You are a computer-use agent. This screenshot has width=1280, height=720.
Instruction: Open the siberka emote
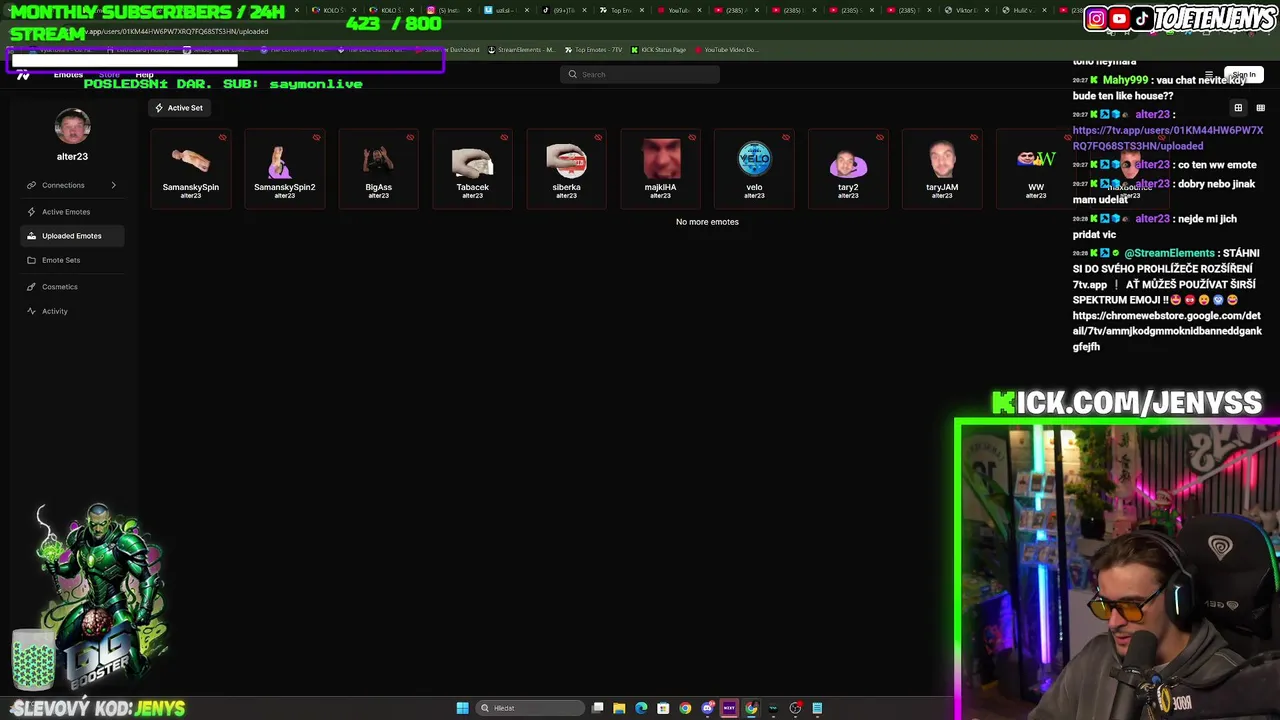(x=566, y=168)
